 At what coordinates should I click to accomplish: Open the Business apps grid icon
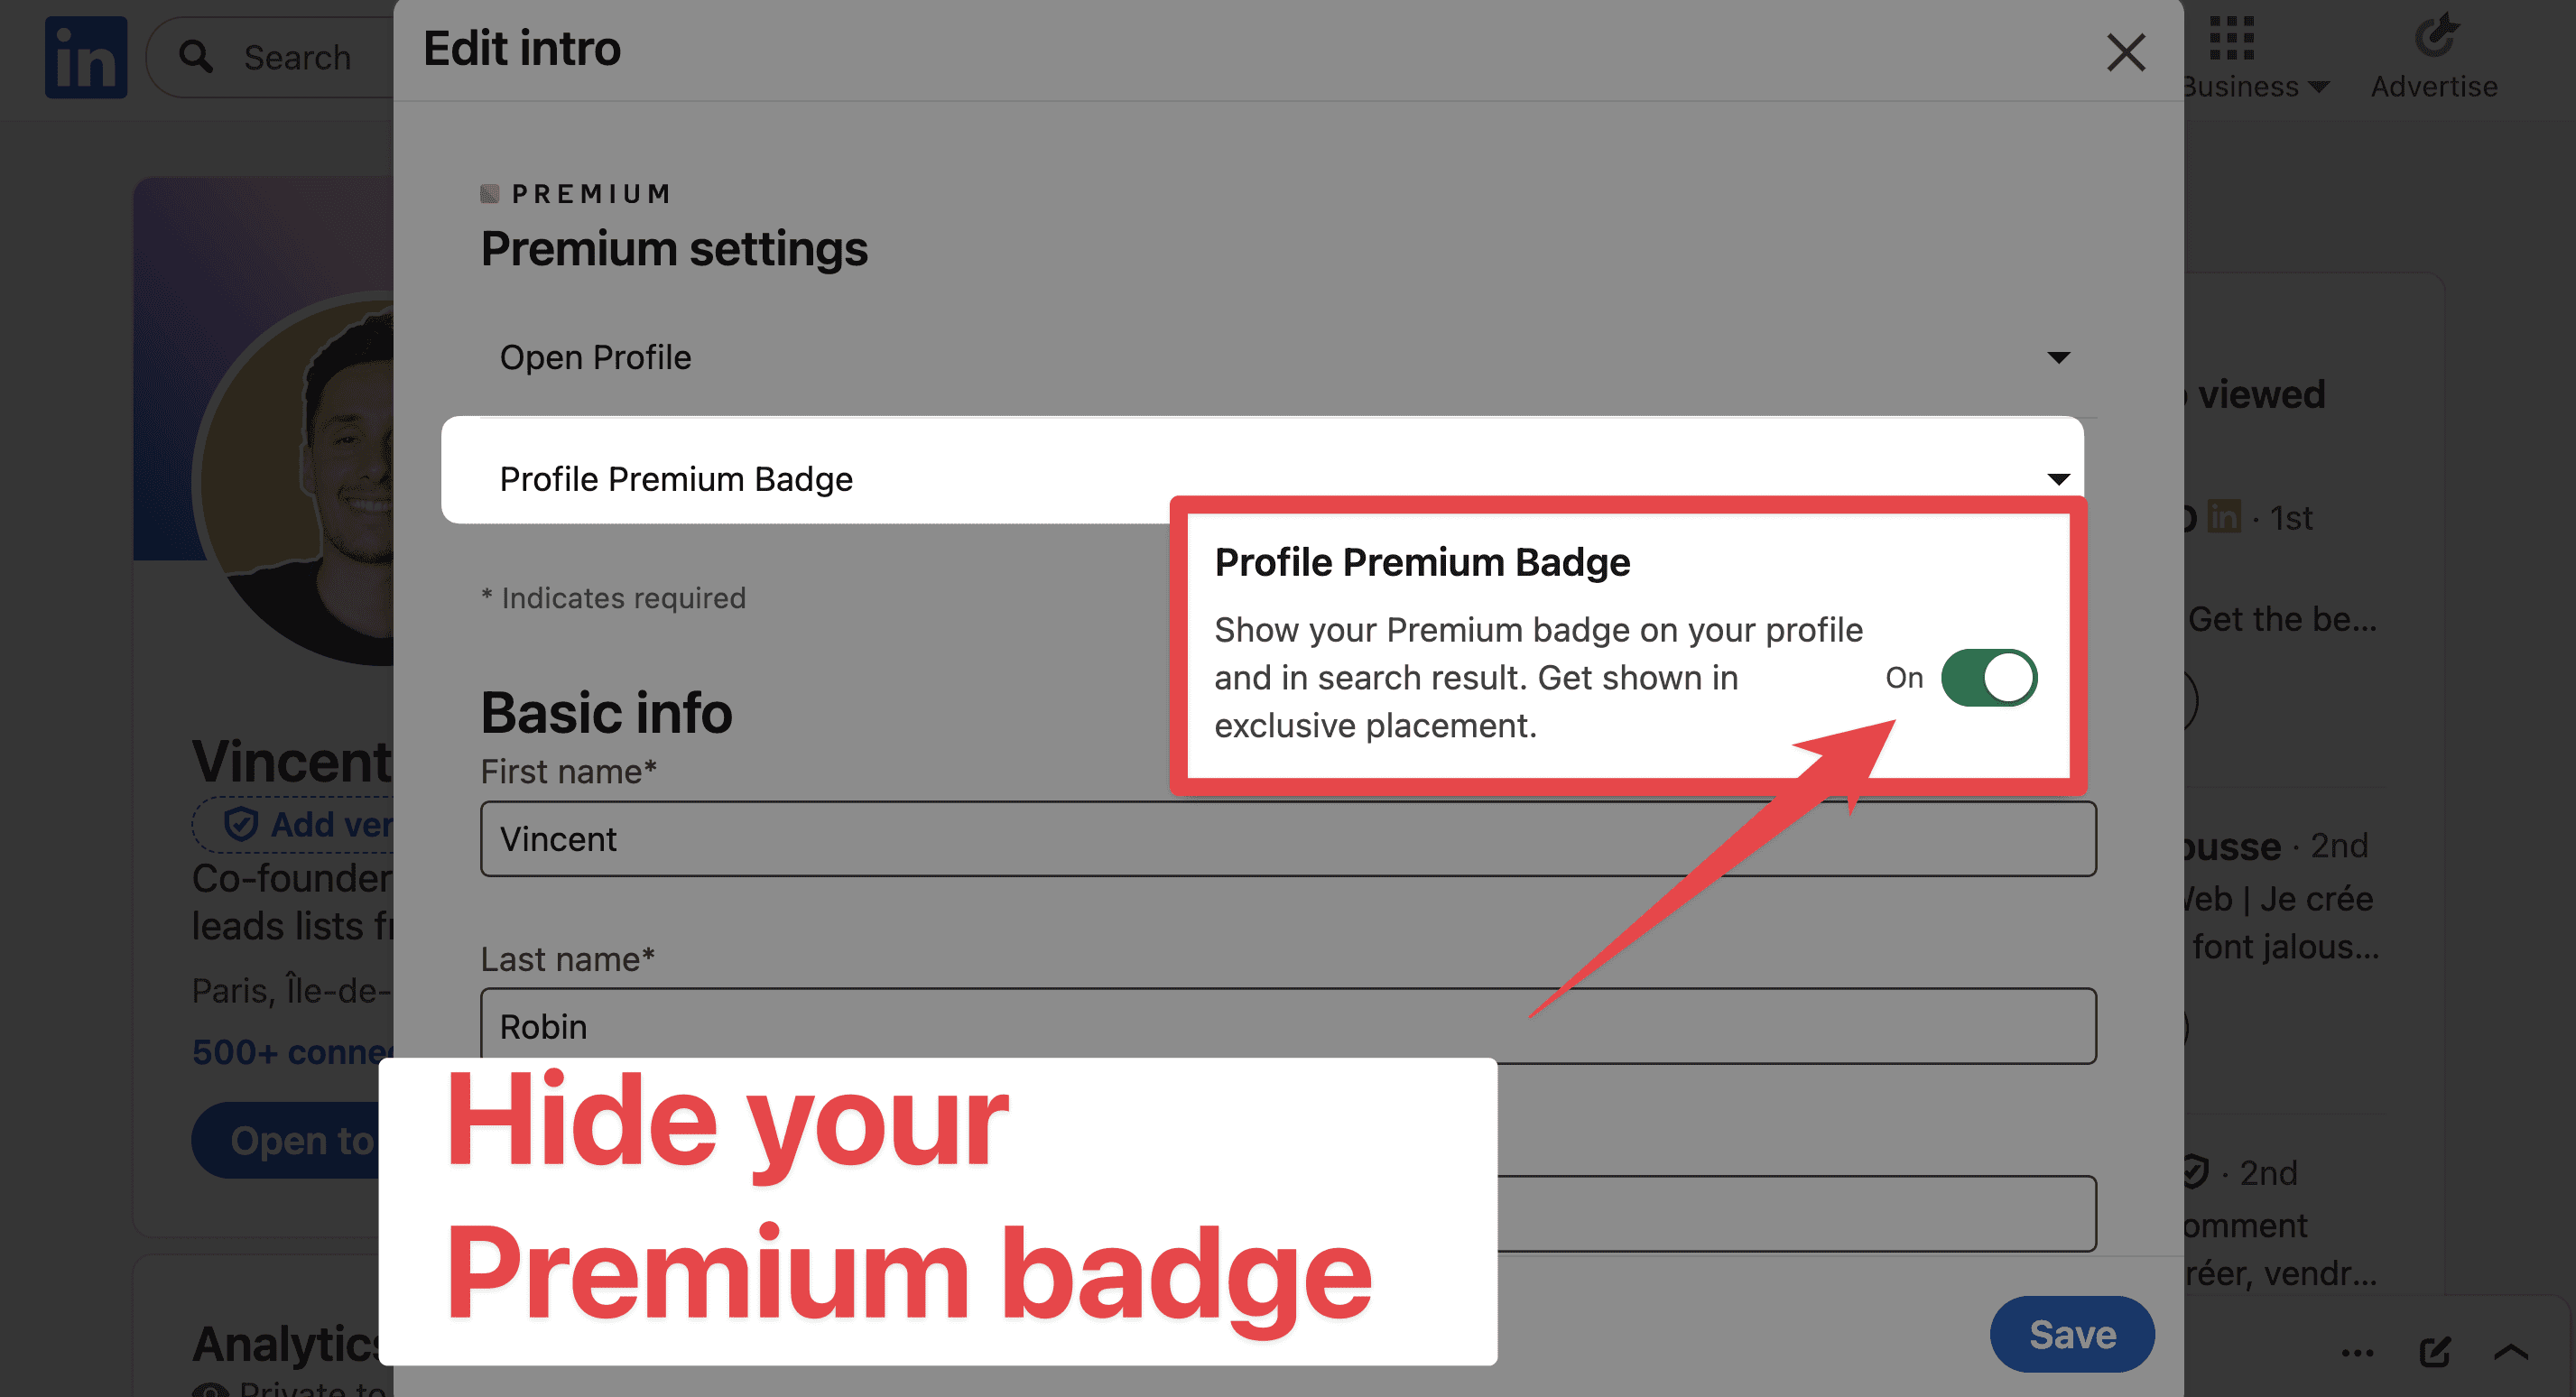click(x=2231, y=38)
